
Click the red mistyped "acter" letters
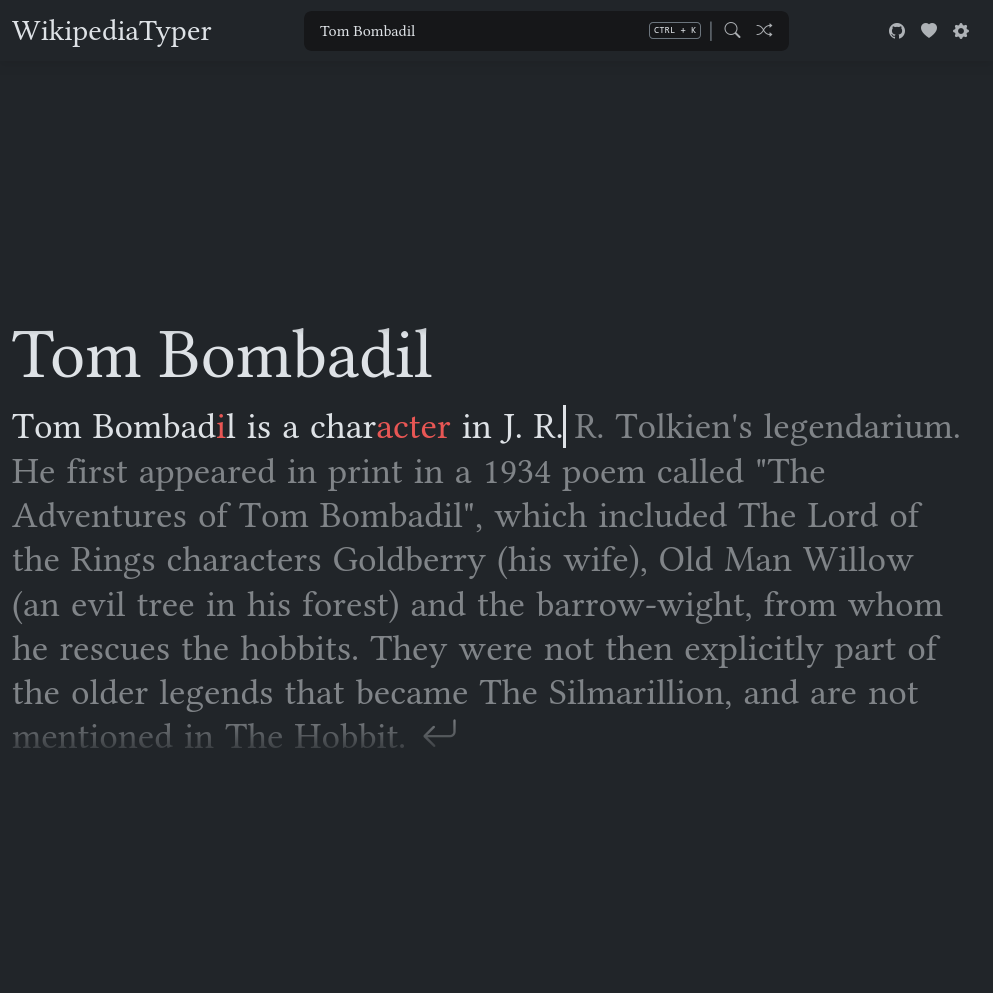414,427
